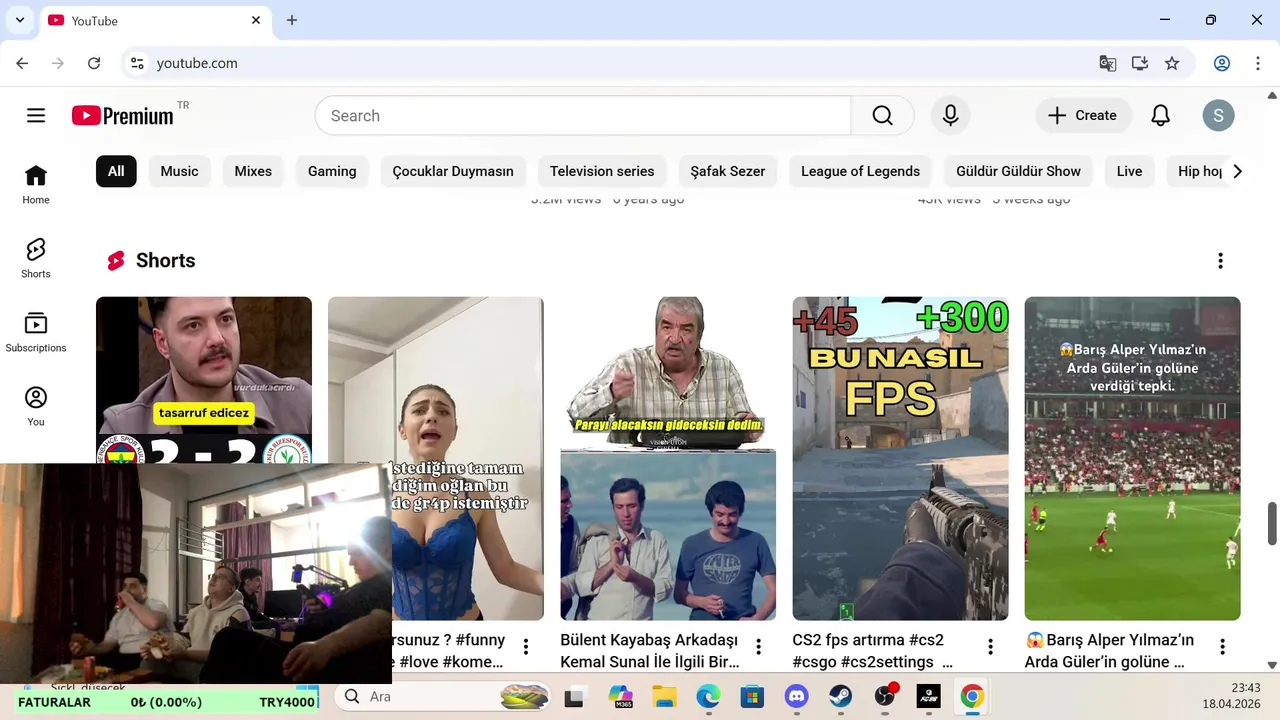The image size is (1280, 720).
Task: Open options for Bülent Kayabaş short
Action: [758, 647]
